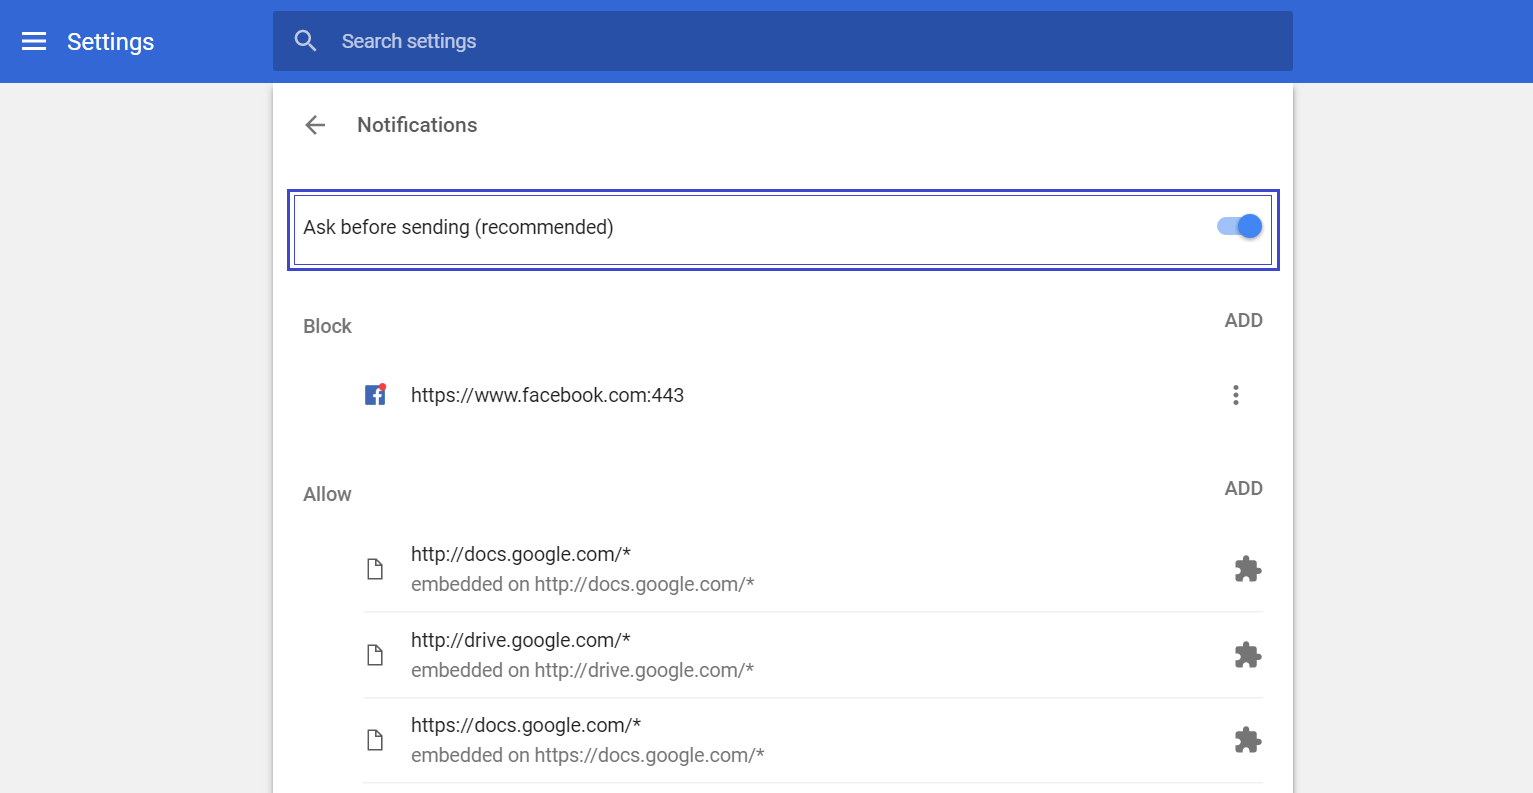Click extension puzzle icon for https://docs.google.com
Screen dimensions: 1533x793
(1247, 740)
